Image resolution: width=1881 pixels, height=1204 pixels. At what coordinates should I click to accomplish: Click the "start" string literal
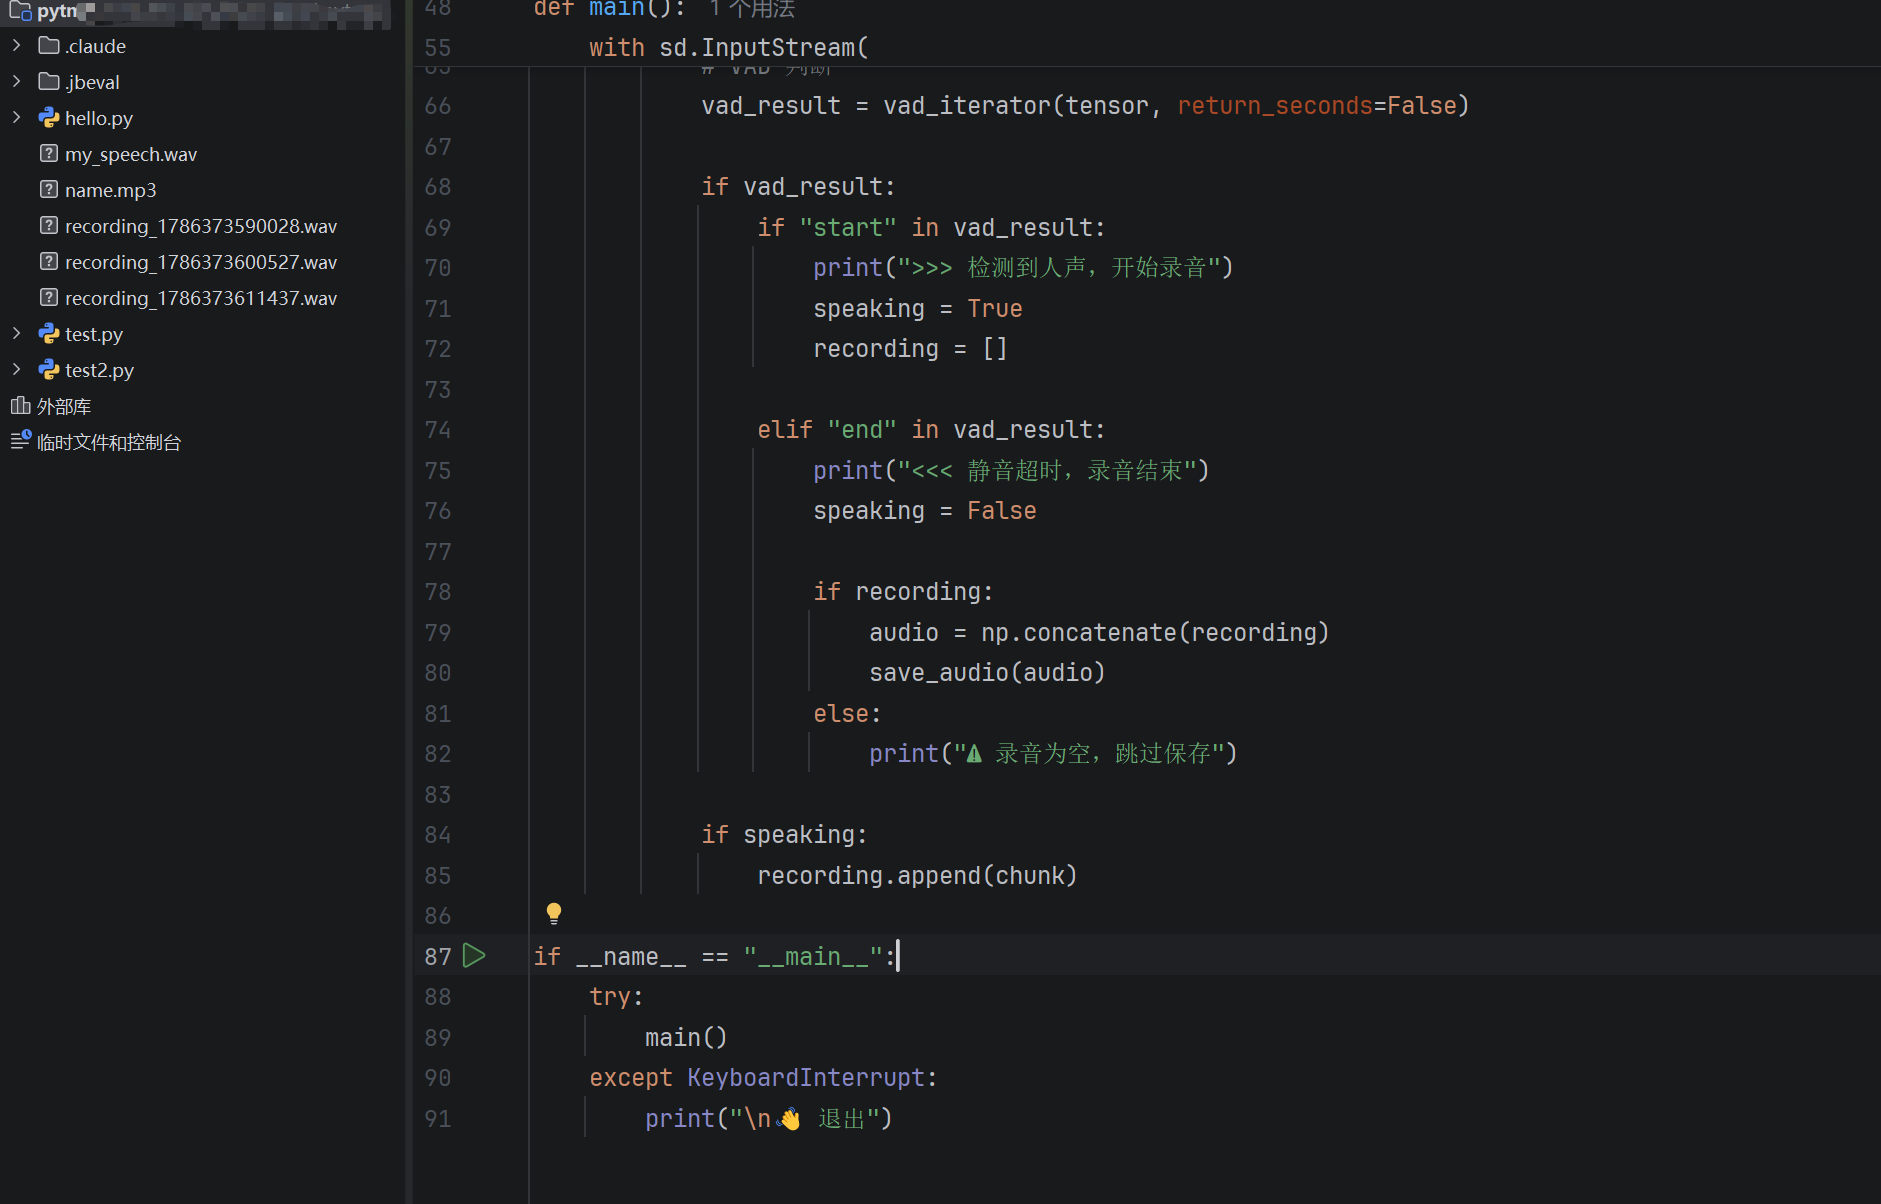click(848, 228)
